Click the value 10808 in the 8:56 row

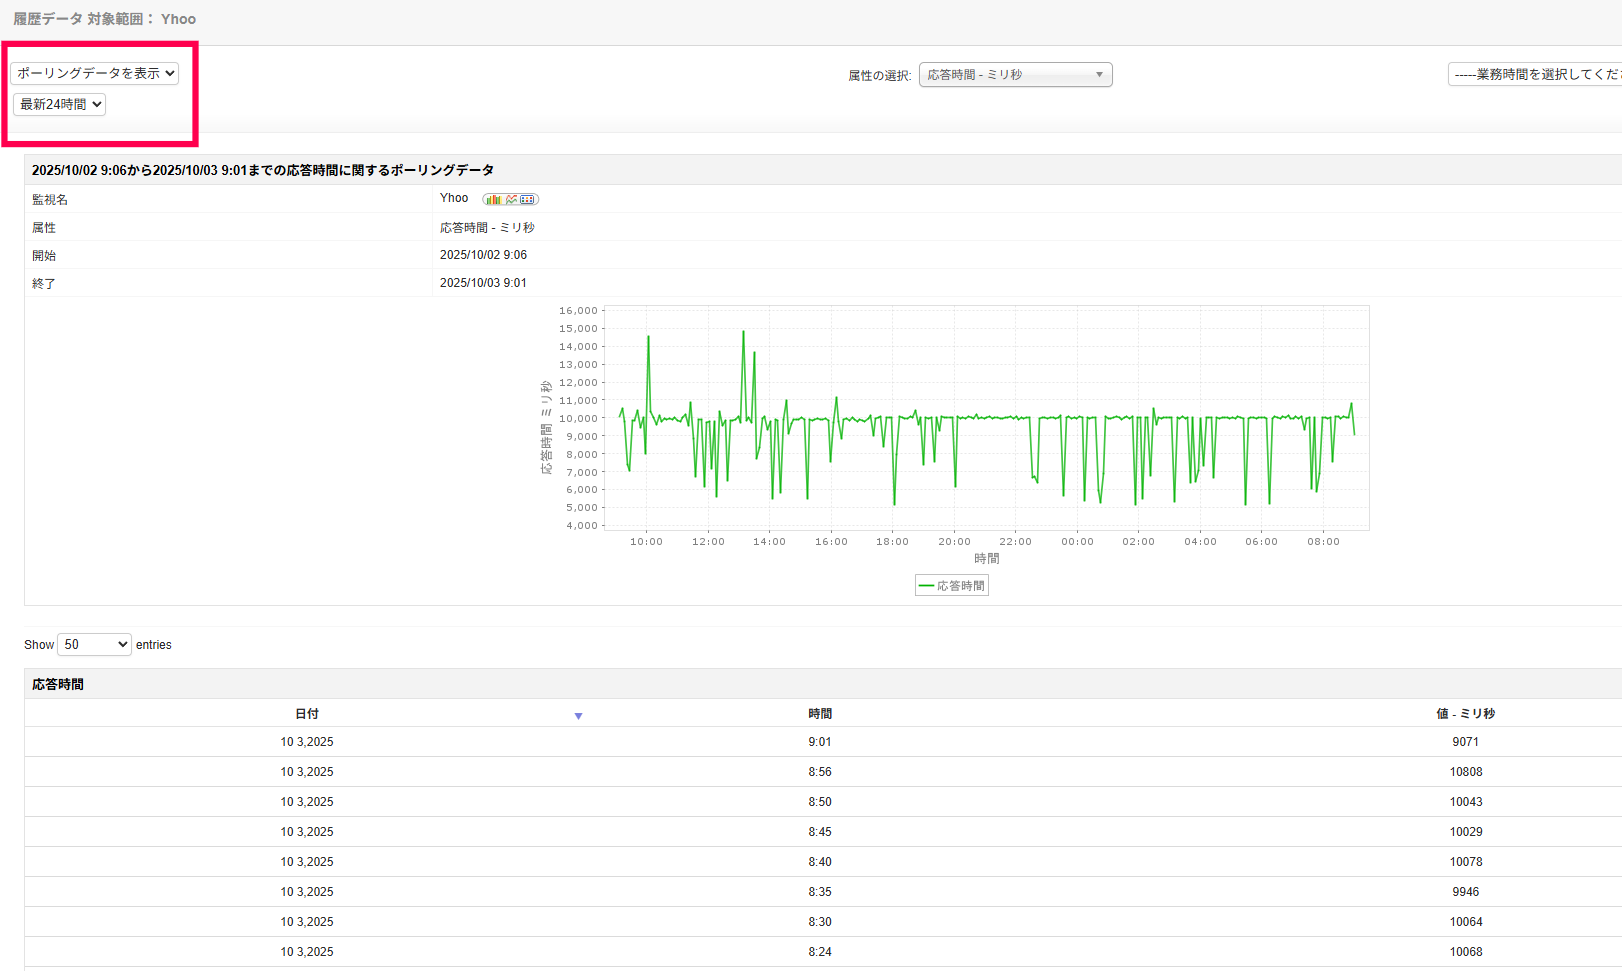(1466, 772)
